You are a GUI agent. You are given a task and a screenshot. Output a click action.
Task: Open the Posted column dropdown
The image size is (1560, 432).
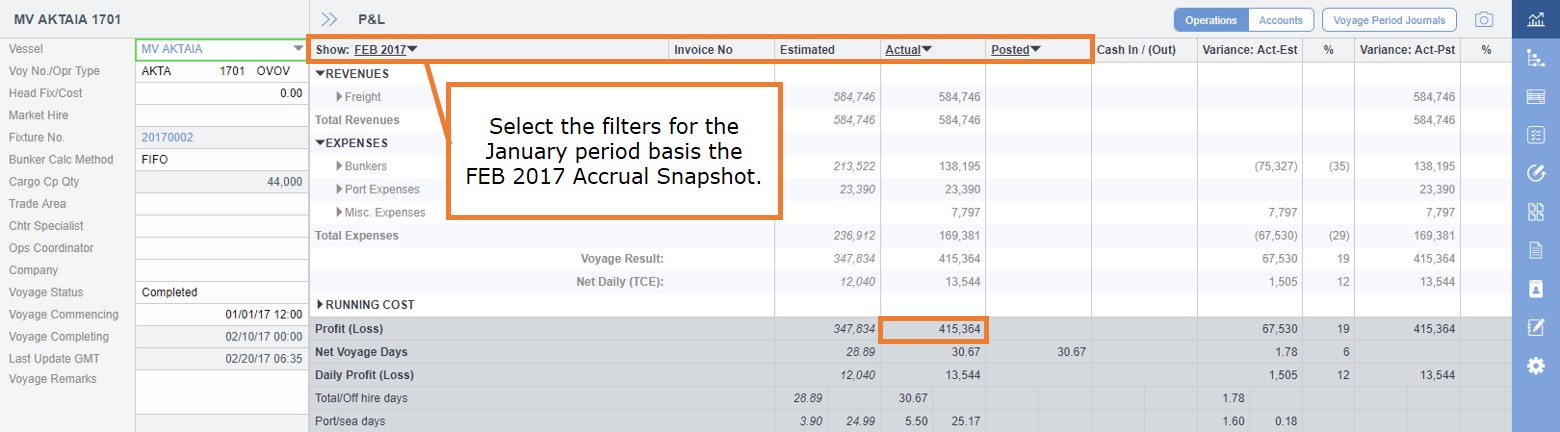(1015, 49)
